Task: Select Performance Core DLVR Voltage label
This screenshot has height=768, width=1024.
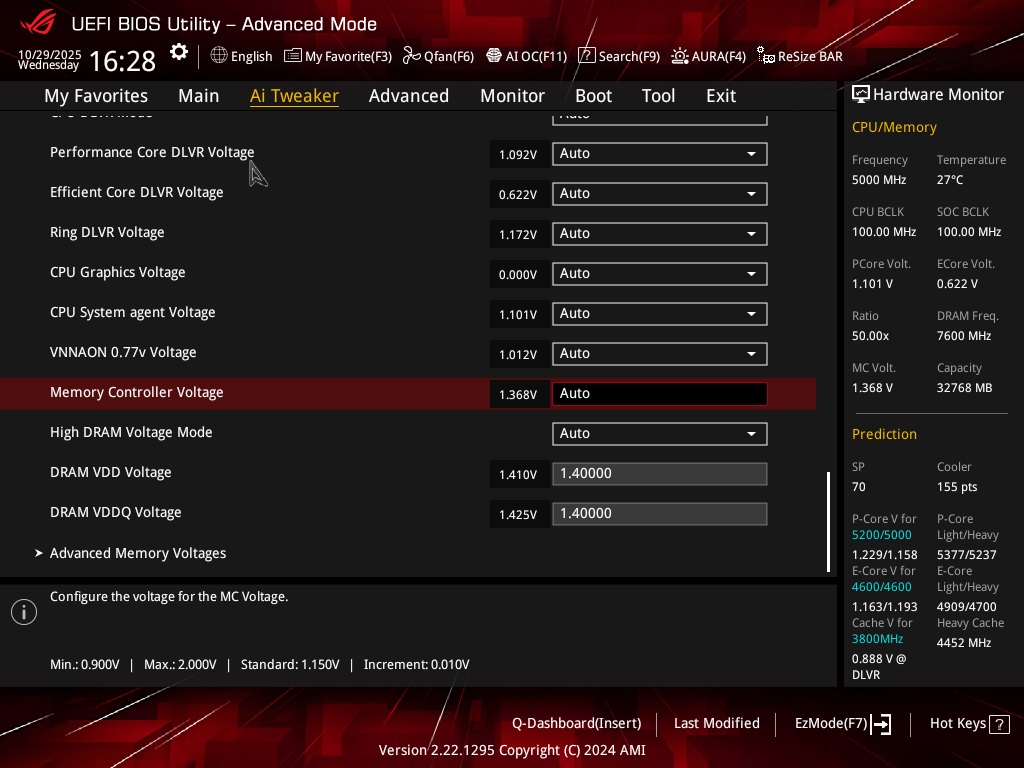Action: [152, 152]
